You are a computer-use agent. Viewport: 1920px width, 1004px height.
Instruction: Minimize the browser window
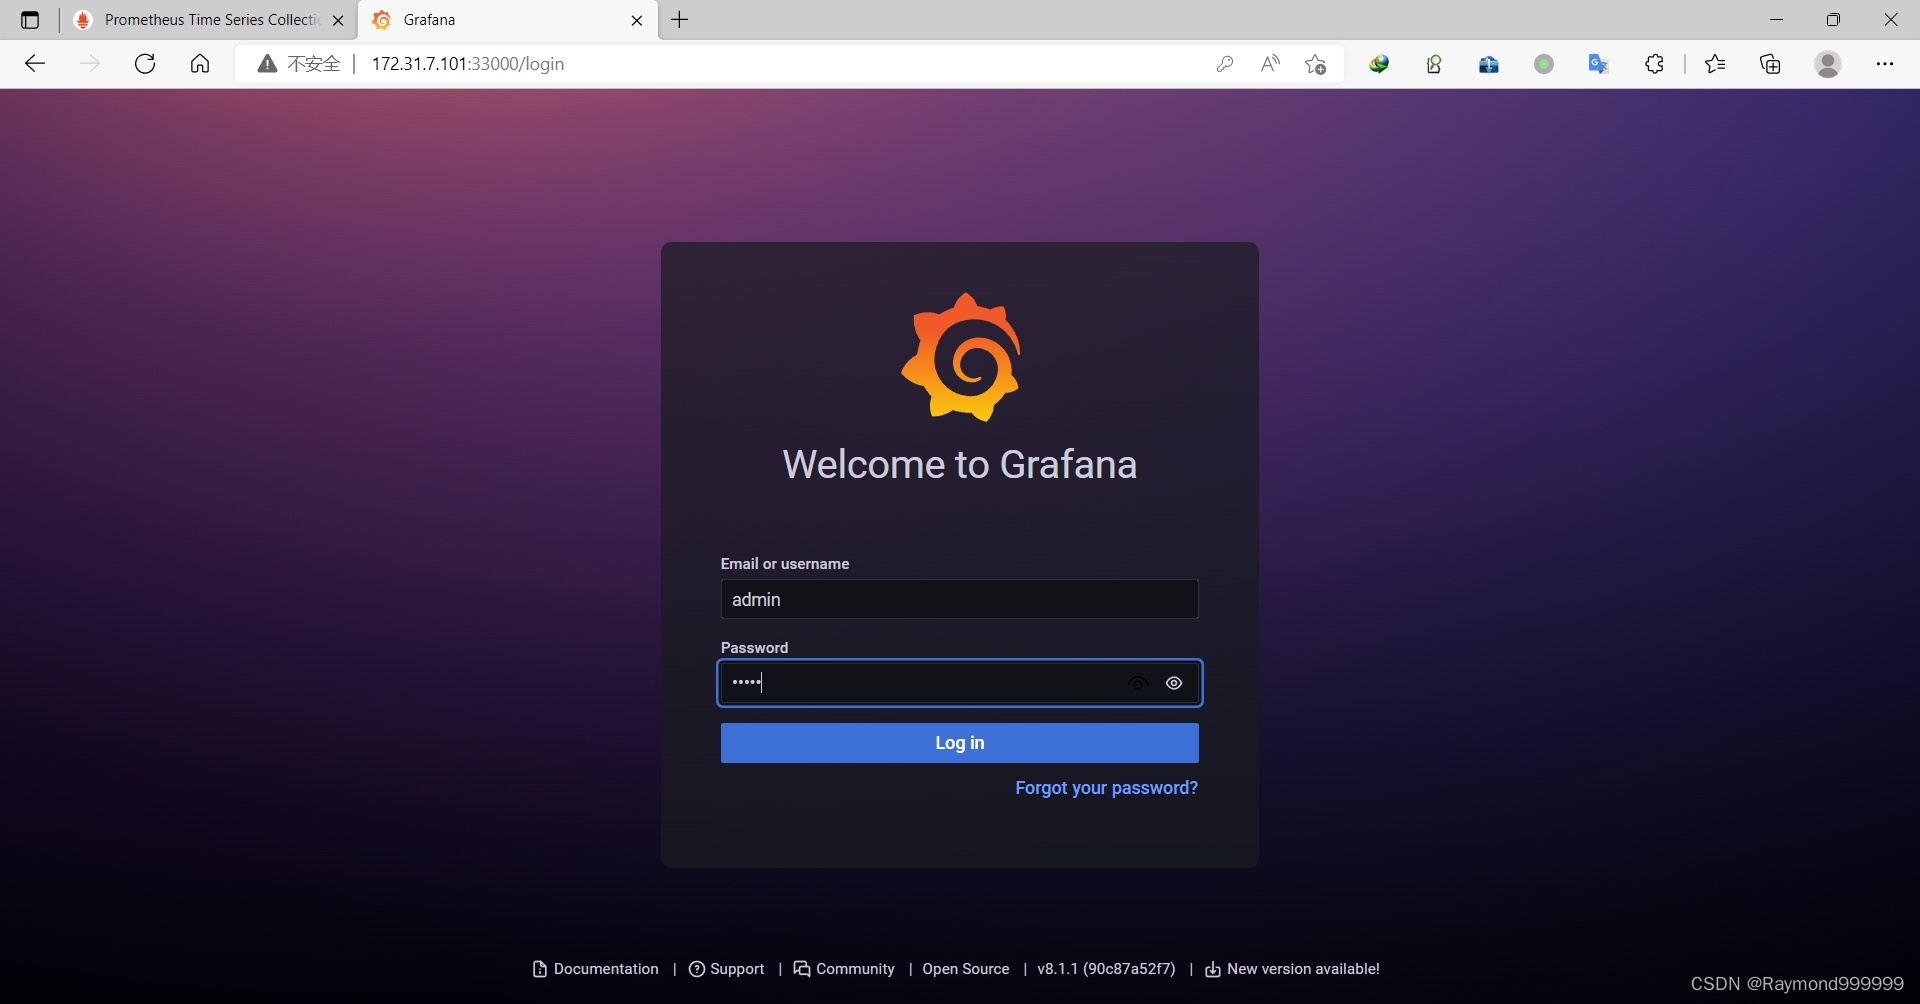click(1777, 20)
